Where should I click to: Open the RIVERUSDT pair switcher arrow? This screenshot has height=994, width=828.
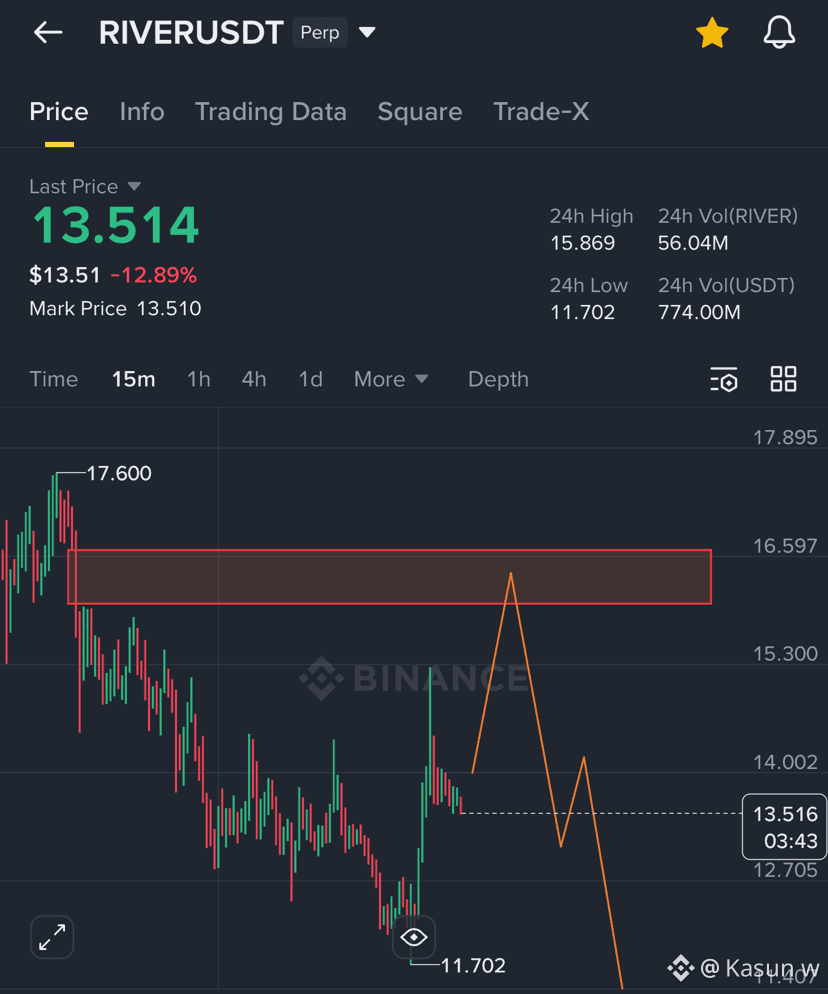pyautogui.click(x=367, y=32)
